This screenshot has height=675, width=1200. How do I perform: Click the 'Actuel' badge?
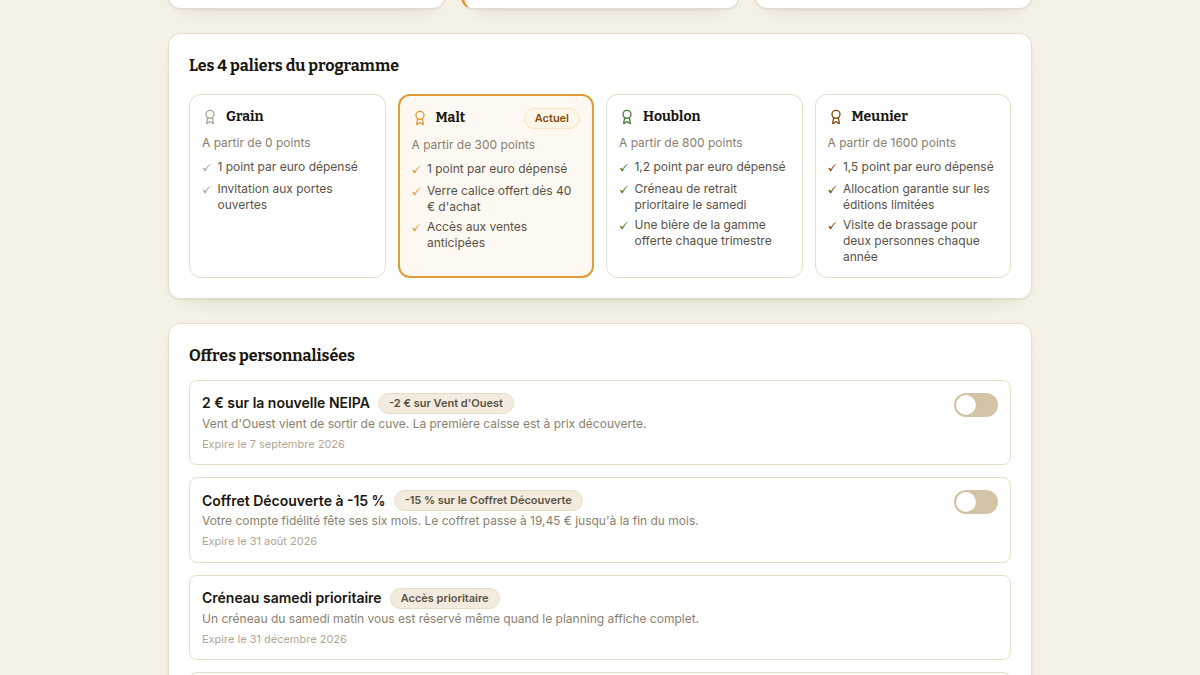552,118
